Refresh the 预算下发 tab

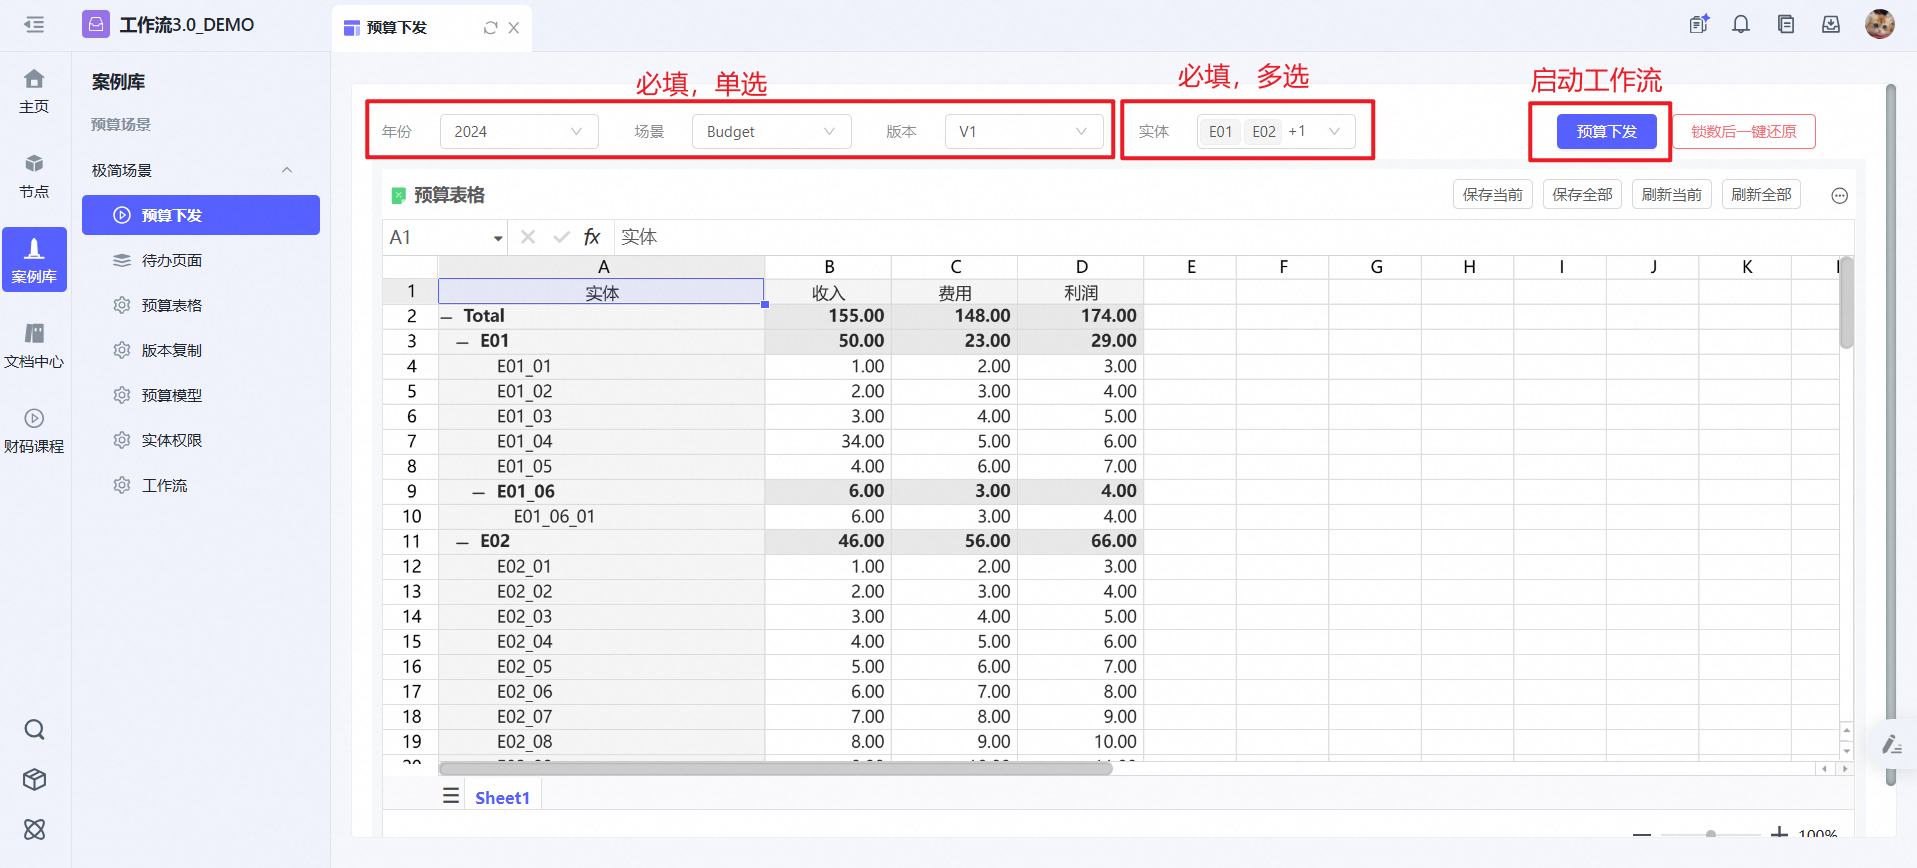pos(490,28)
